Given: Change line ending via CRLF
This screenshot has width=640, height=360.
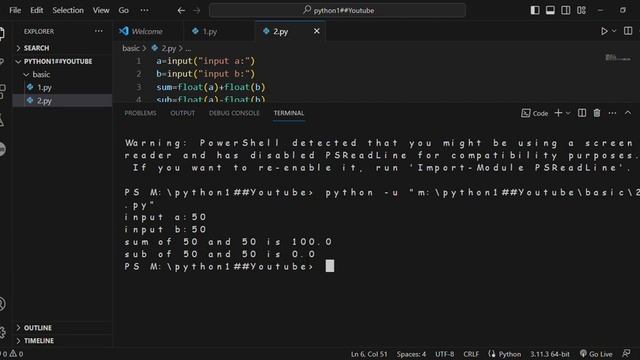Looking at the screenshot, I should (x=471, y=354).
